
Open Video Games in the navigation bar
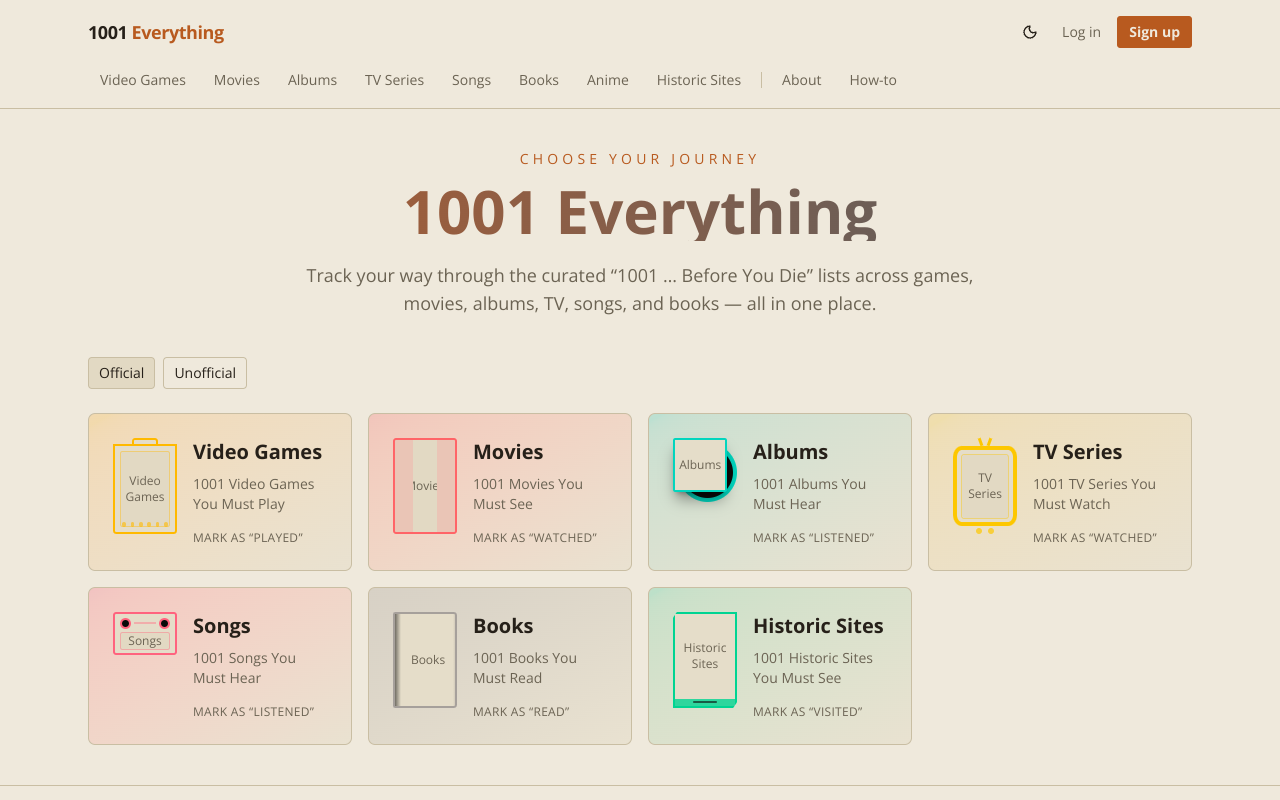tap(143, 80)
